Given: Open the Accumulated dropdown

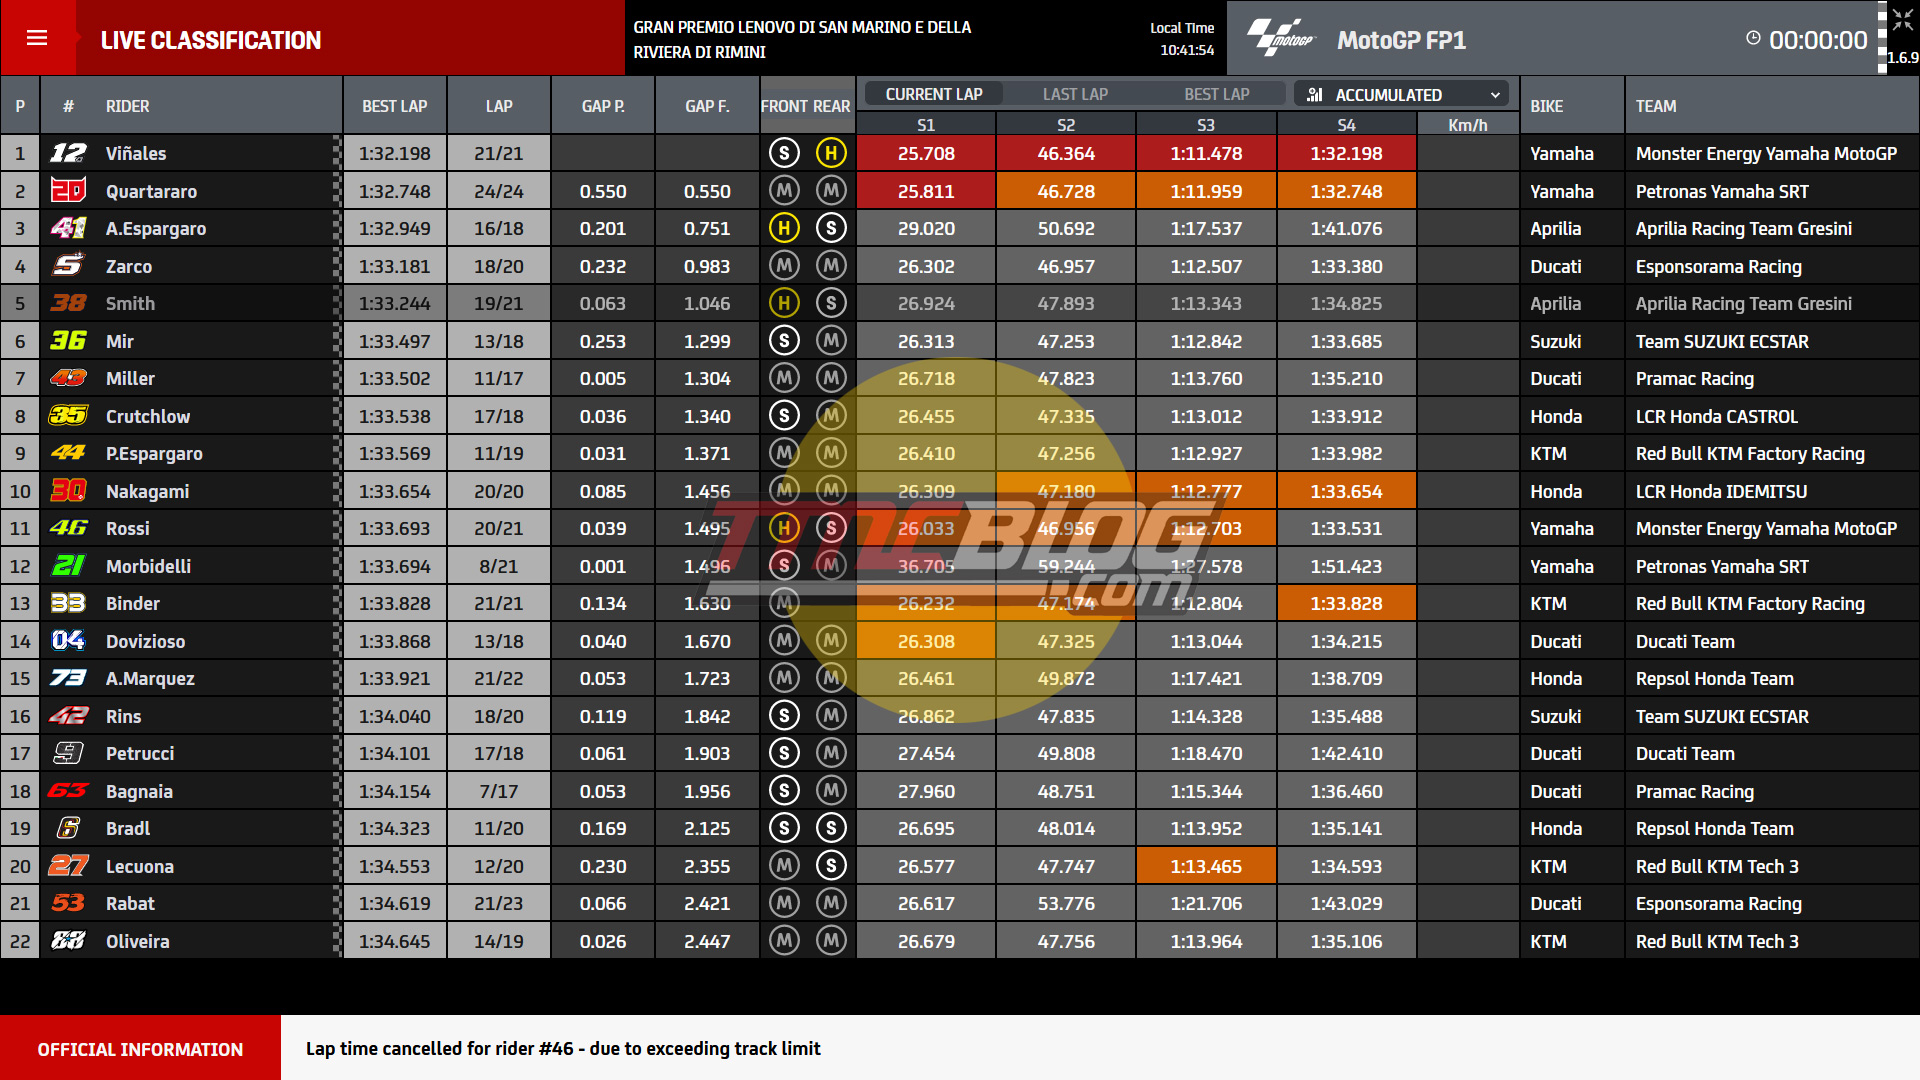Looking at the screenshot, I should [1400, 95].
